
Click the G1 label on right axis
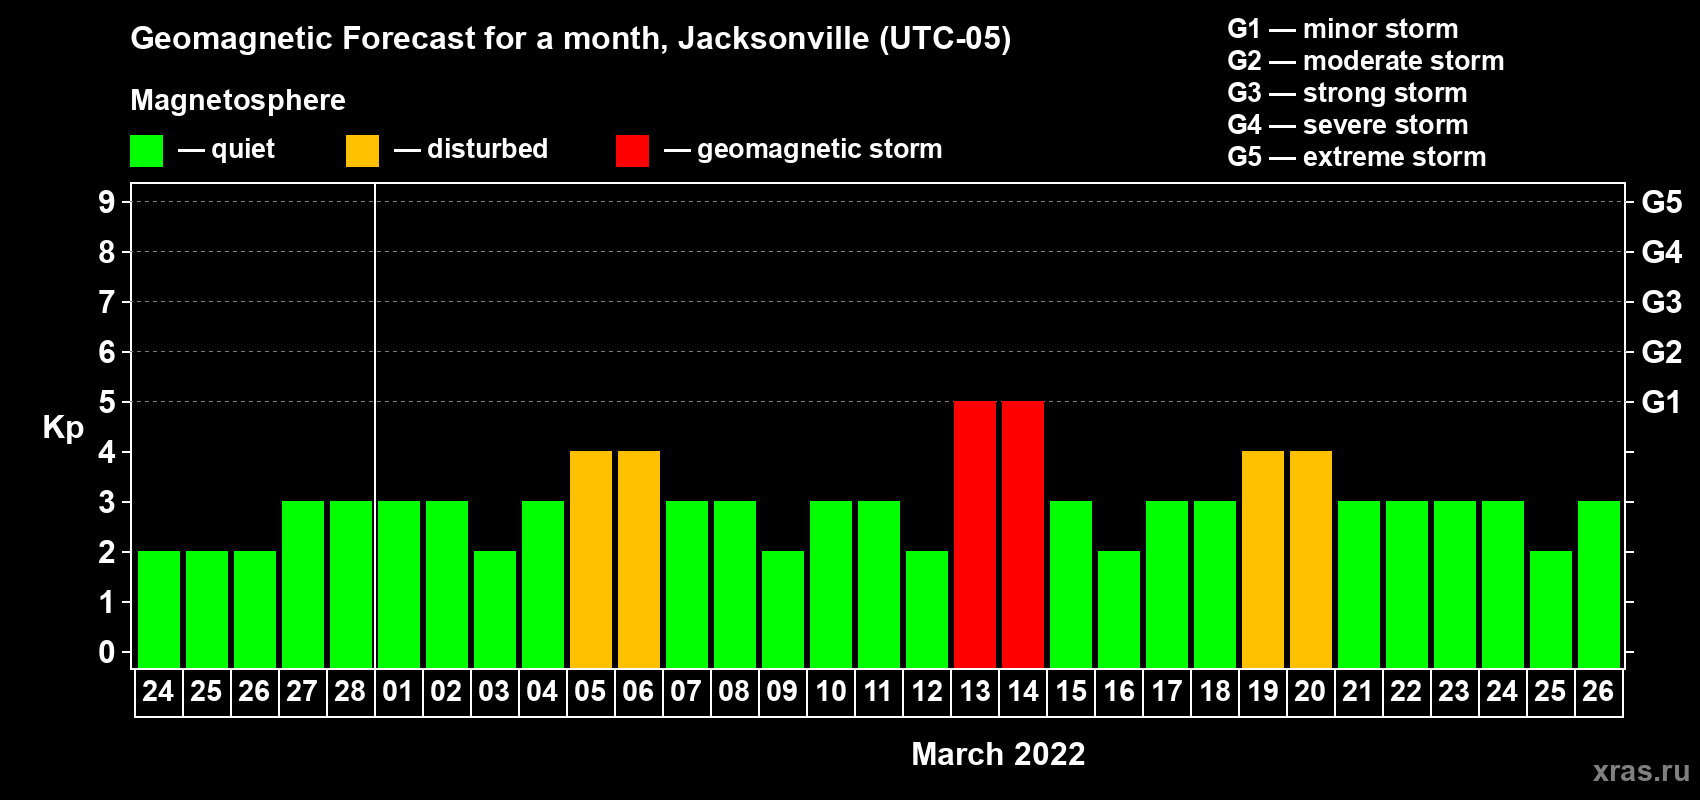(x=1662, y=402)
